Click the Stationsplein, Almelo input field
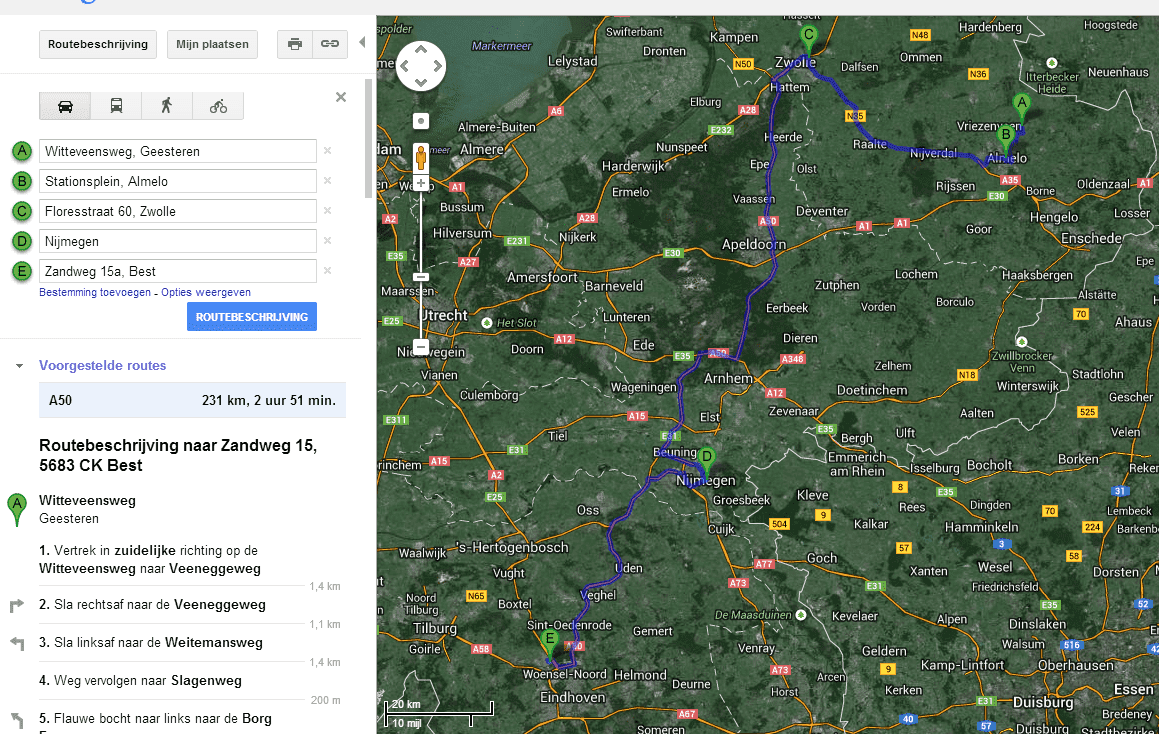 tap(178, 181)
